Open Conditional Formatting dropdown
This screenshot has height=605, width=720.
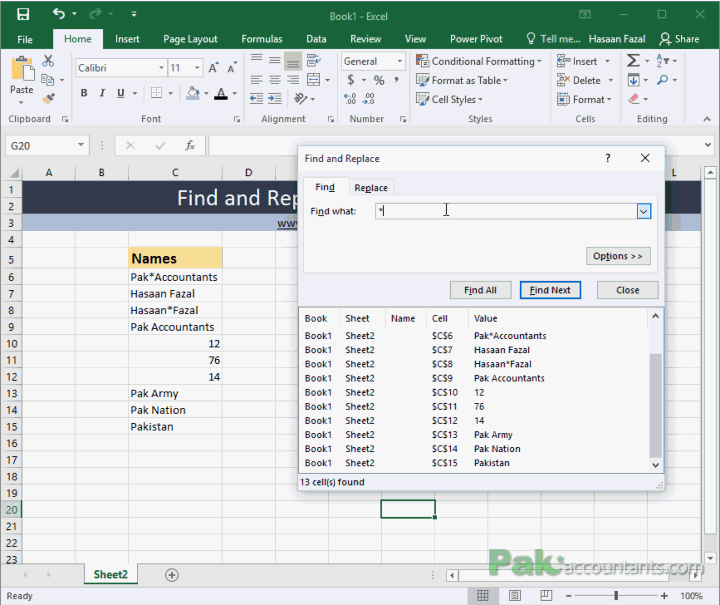479,61
